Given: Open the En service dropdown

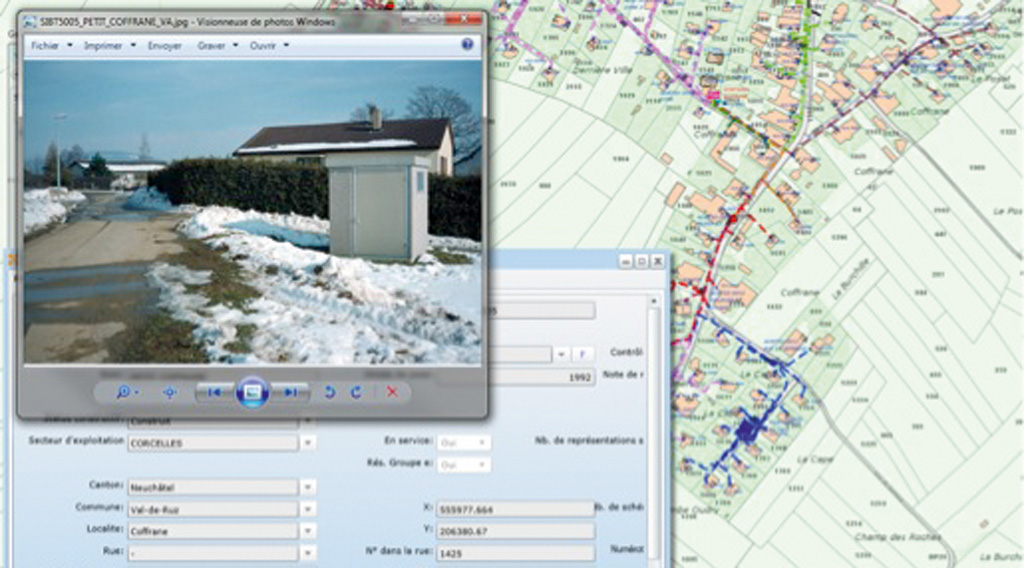Looking at the screenshot, I should coord(481,442).
